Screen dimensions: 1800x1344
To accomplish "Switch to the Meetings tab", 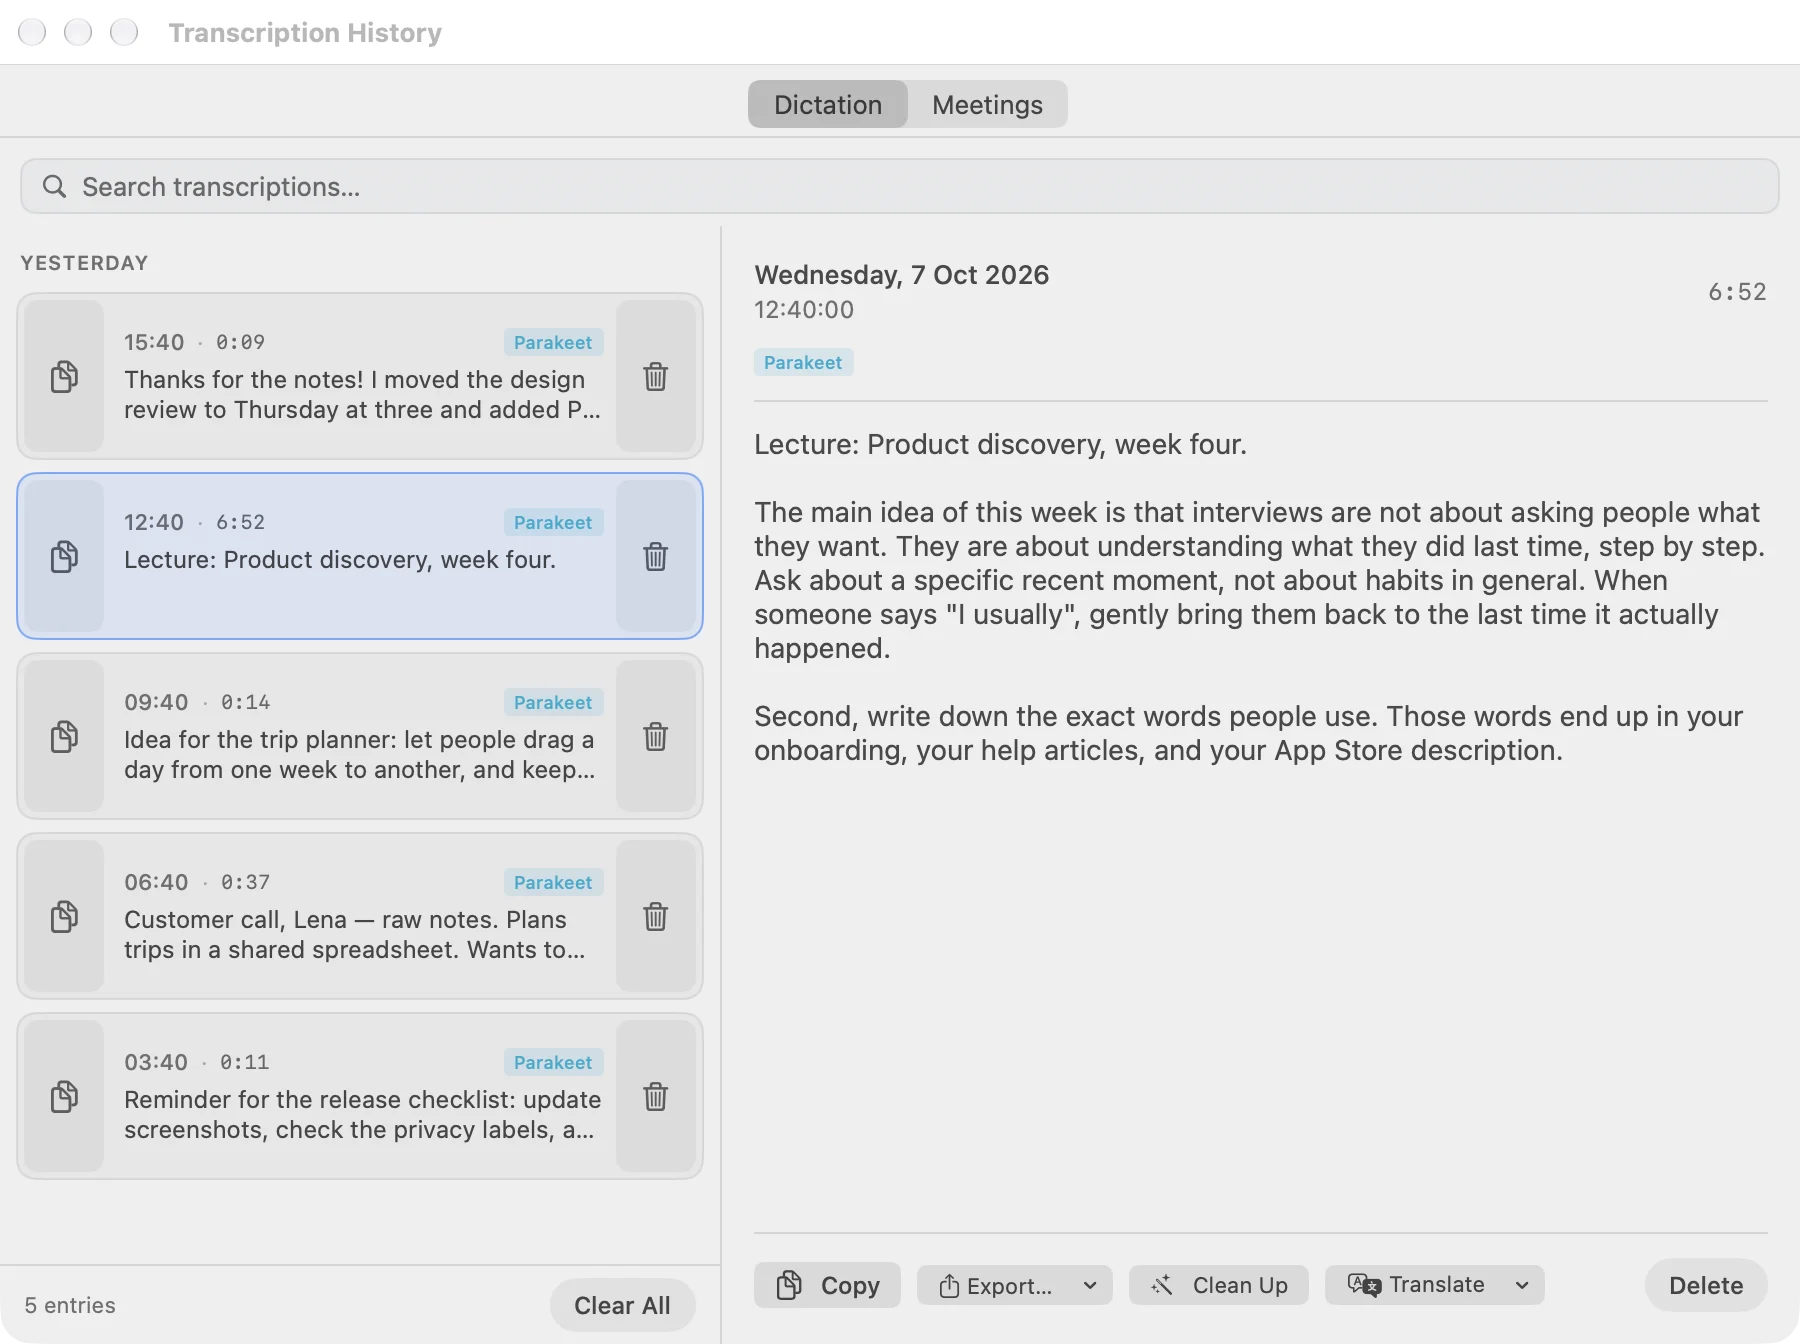I will 987,104.
